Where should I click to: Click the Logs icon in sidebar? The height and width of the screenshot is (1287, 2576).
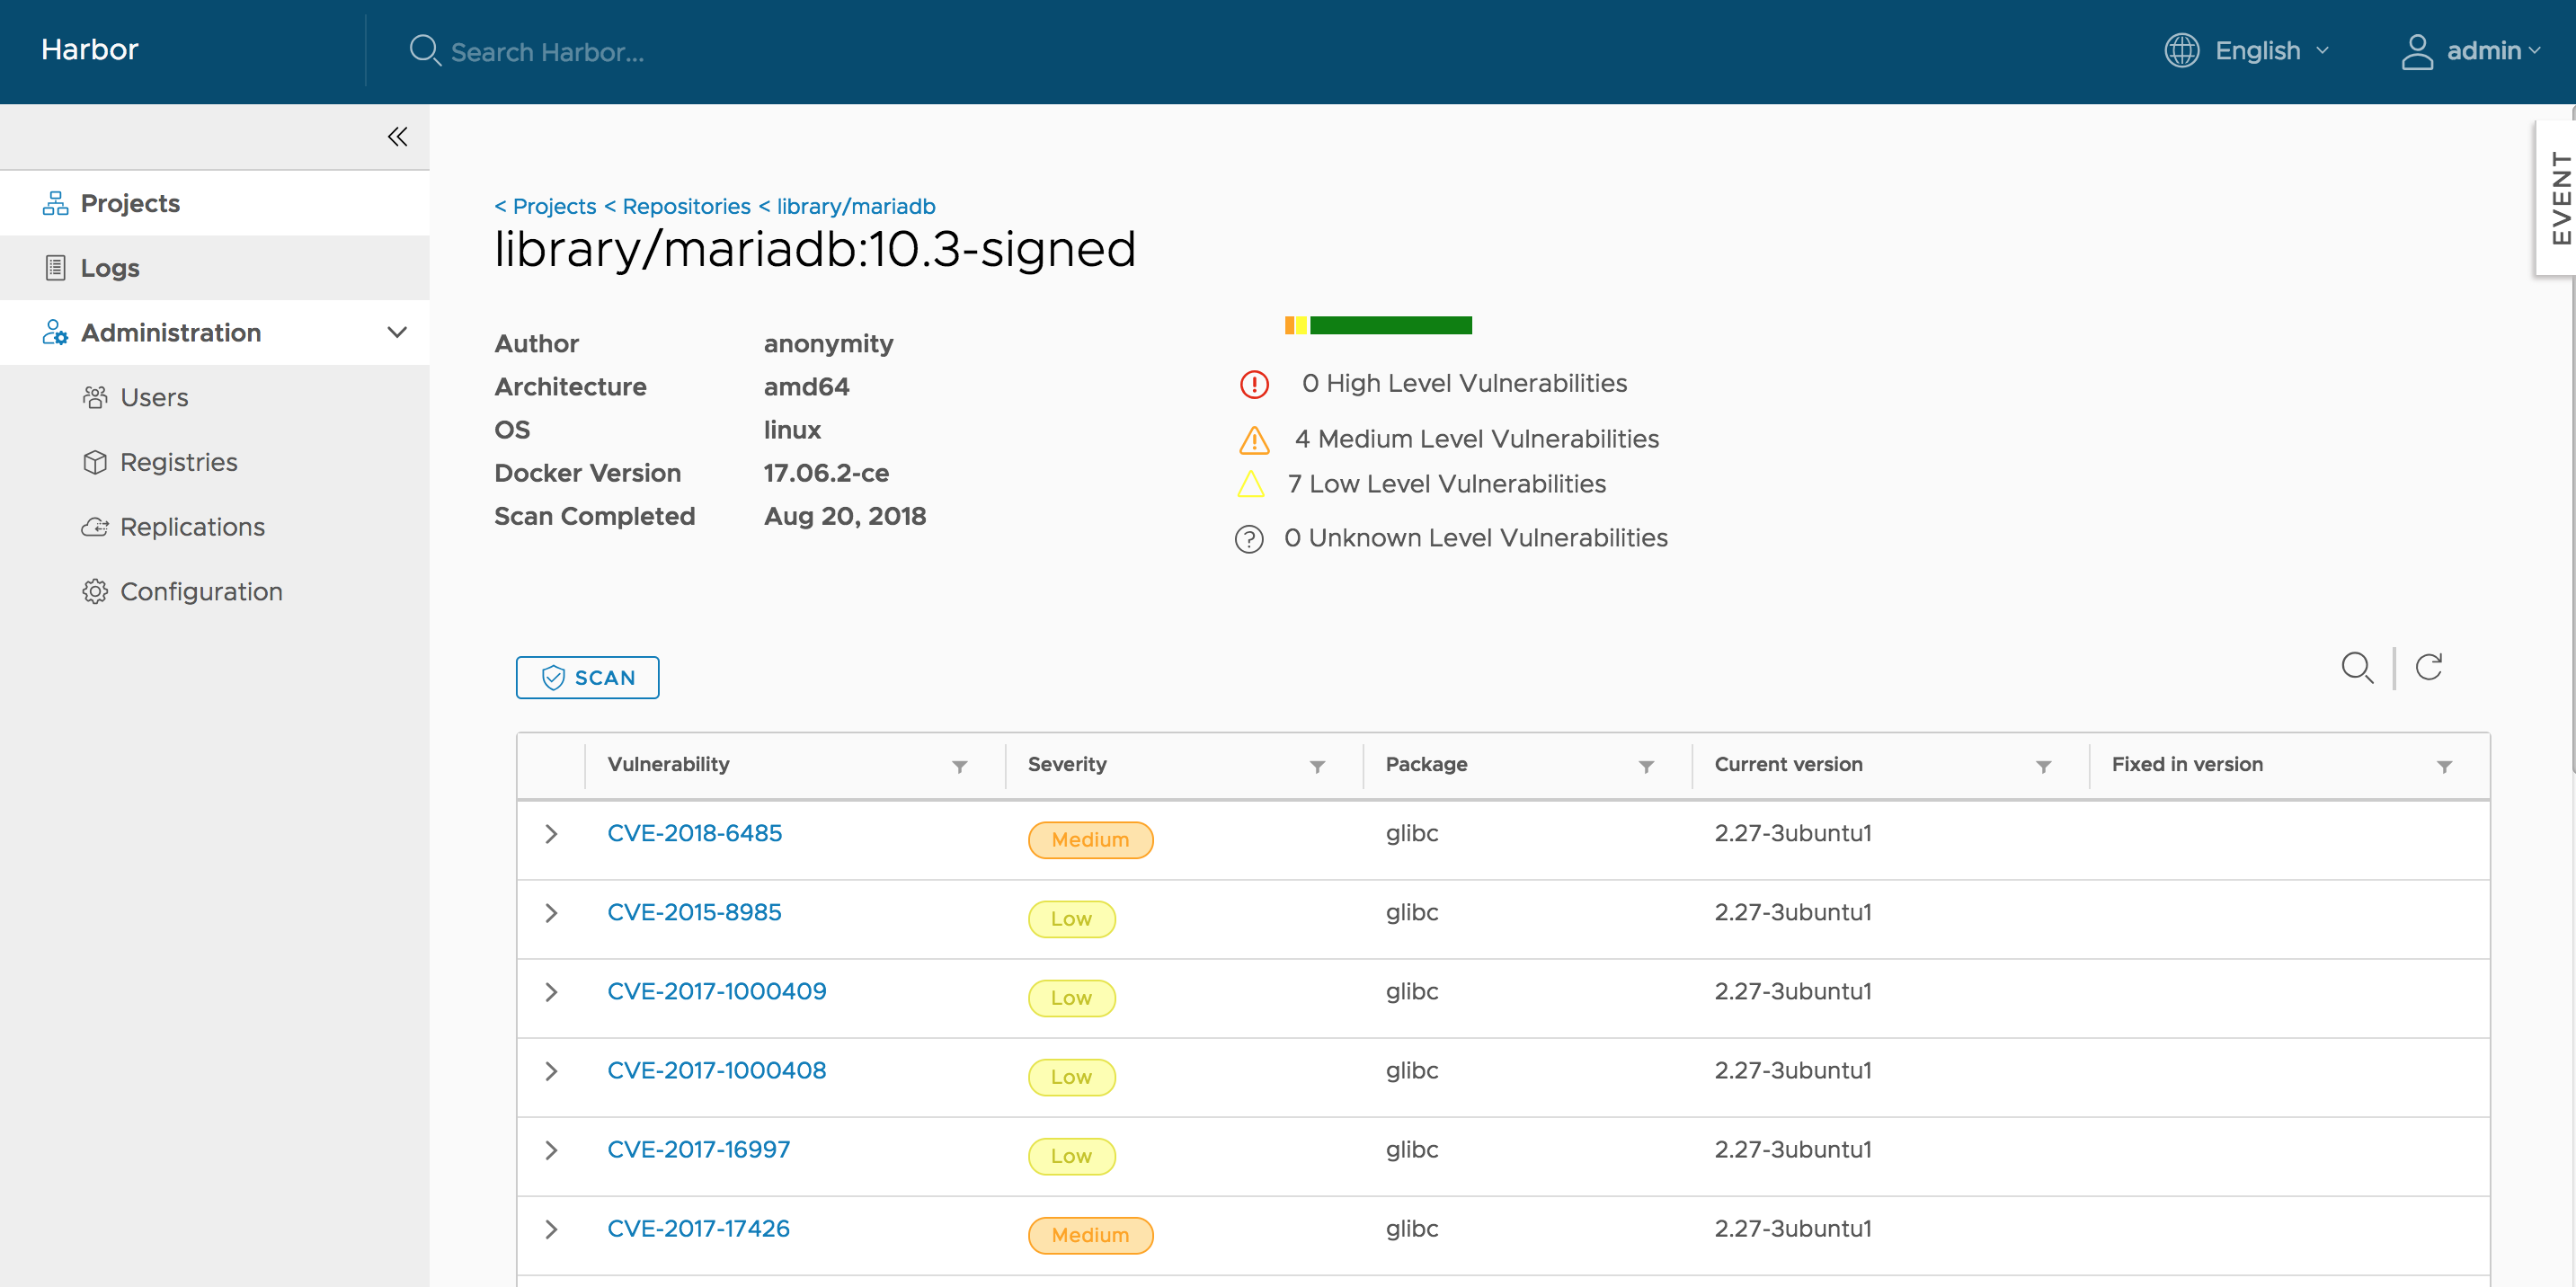pos(55,268)
